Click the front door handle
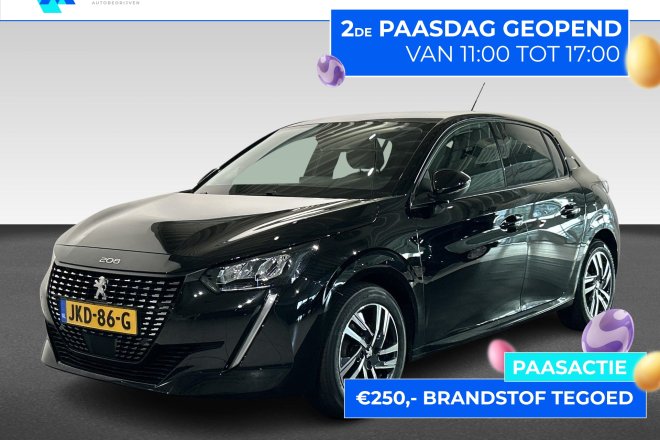This screenshot has height=440, width=660. pyautogui.click(x=512, y=221)
